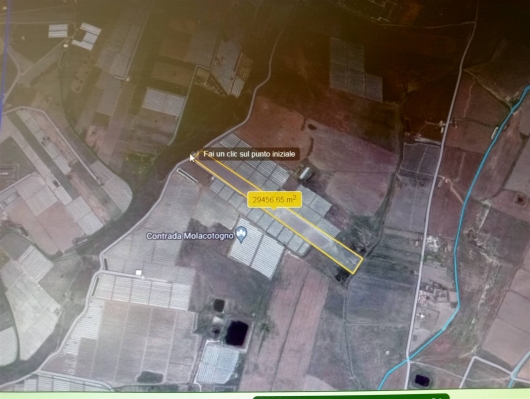The height and width of the screenshot is (399, 530).
Task: Click the 'Fai un clic sul punto iniziale' tooltip
Action: coord(249,154)
